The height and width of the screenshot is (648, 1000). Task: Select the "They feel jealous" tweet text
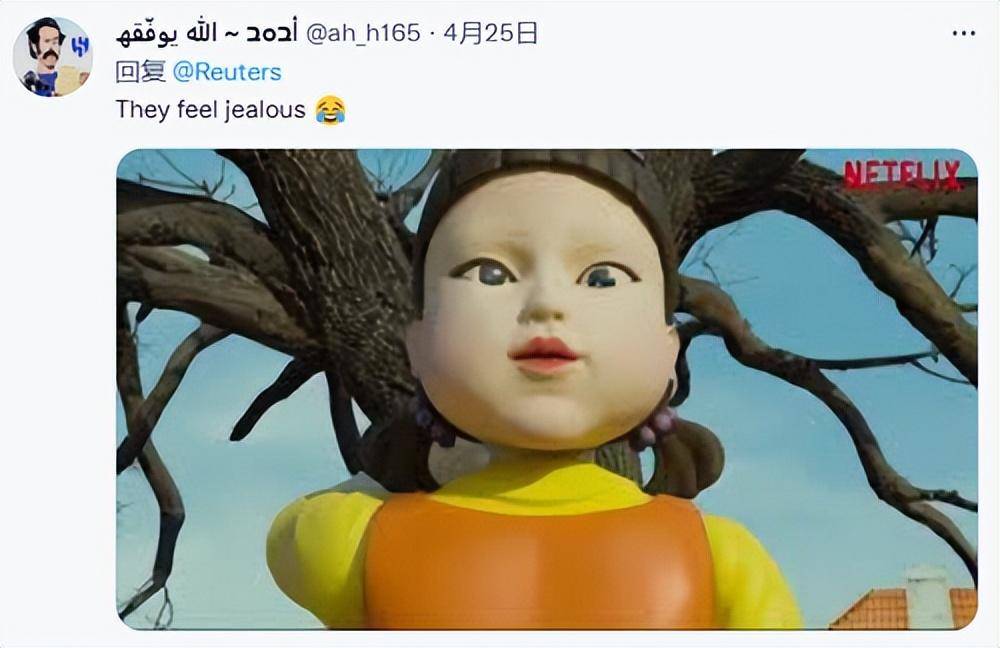tap(210, 110)
